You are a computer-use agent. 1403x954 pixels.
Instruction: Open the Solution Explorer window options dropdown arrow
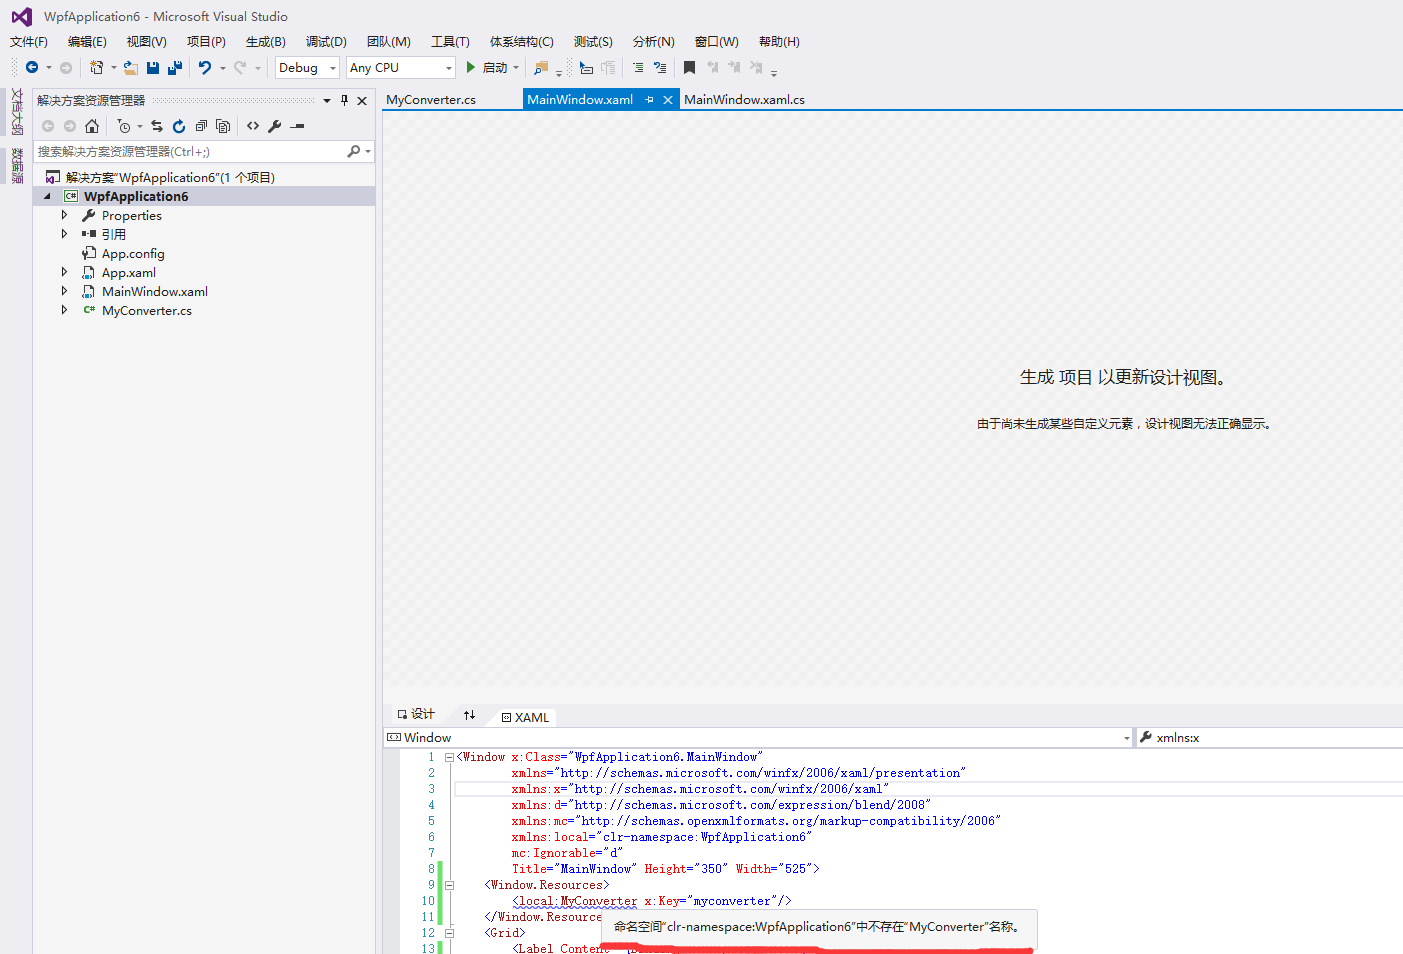coord(327,100)
